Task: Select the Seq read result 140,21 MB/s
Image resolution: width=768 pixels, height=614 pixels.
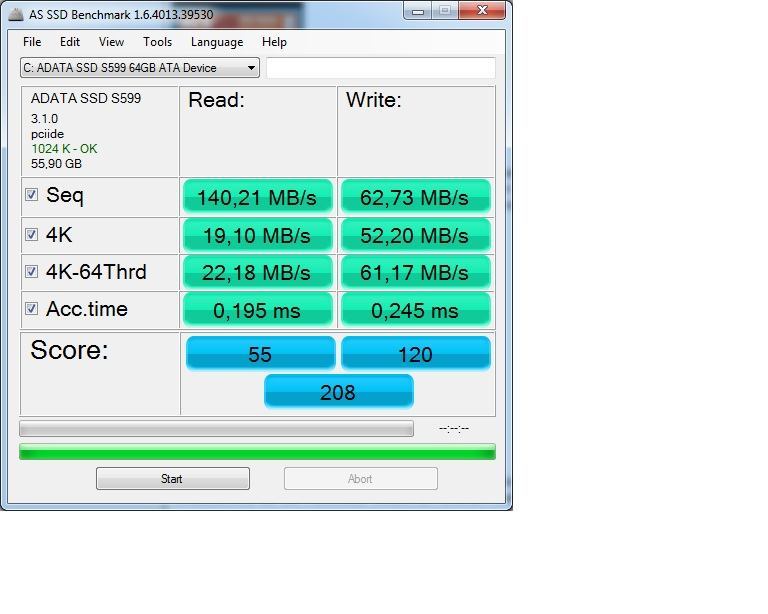Action: click(257, 197)
